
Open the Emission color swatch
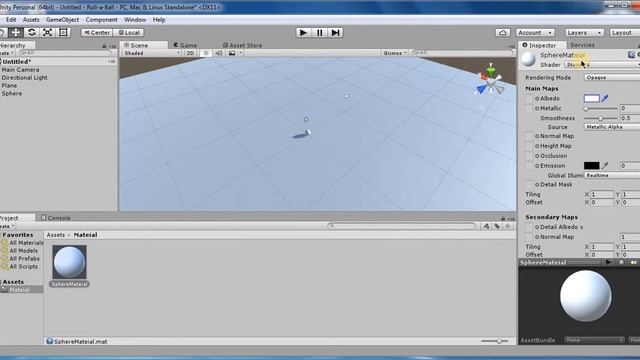click(592, 166)
